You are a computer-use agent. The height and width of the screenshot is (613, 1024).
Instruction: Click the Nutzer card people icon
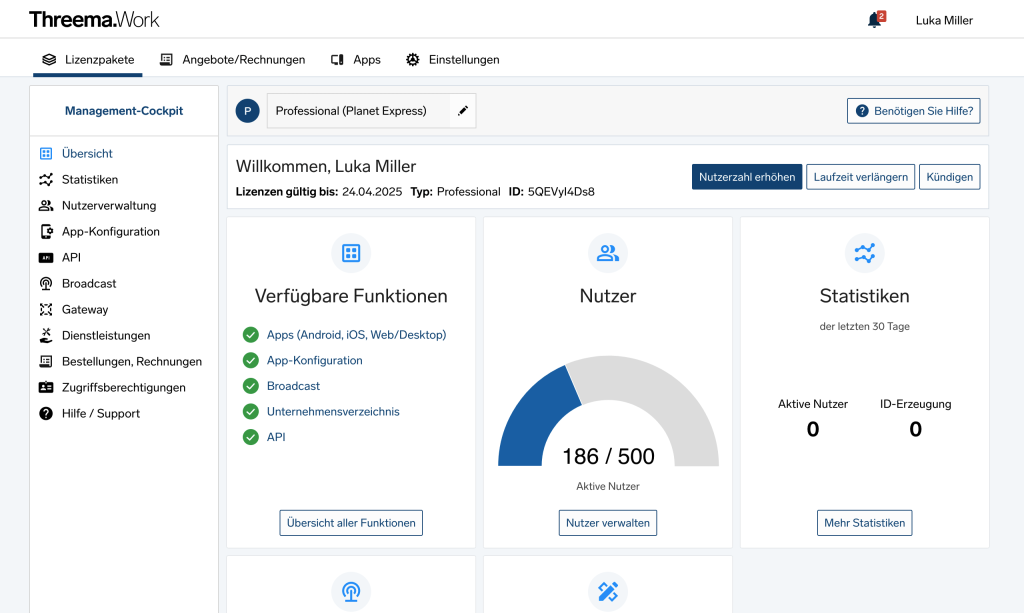pos(608,253)
